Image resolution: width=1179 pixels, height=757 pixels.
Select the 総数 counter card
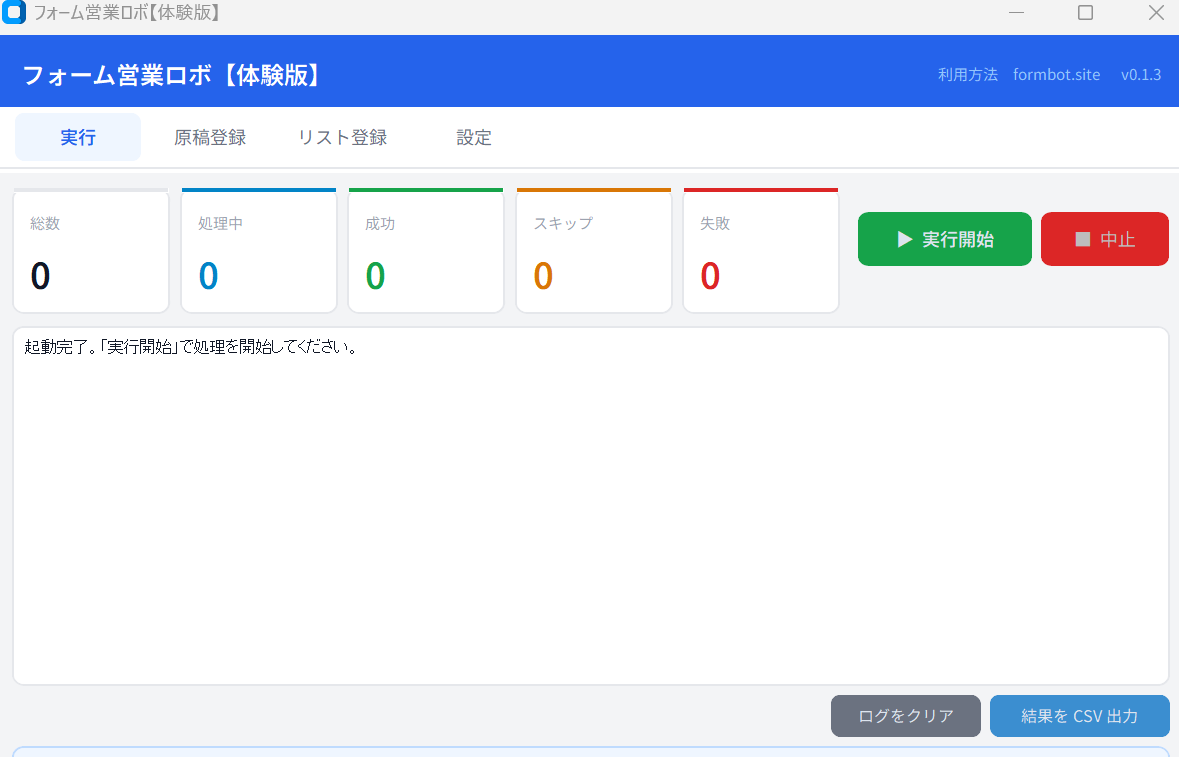coord(91,250)
